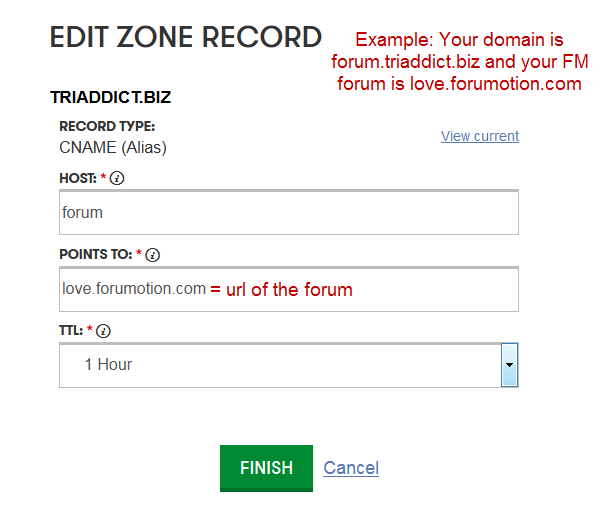The image size is (599, 531).
Task: Click the CNAME (Alias) record type text
Action: (113, 147)
